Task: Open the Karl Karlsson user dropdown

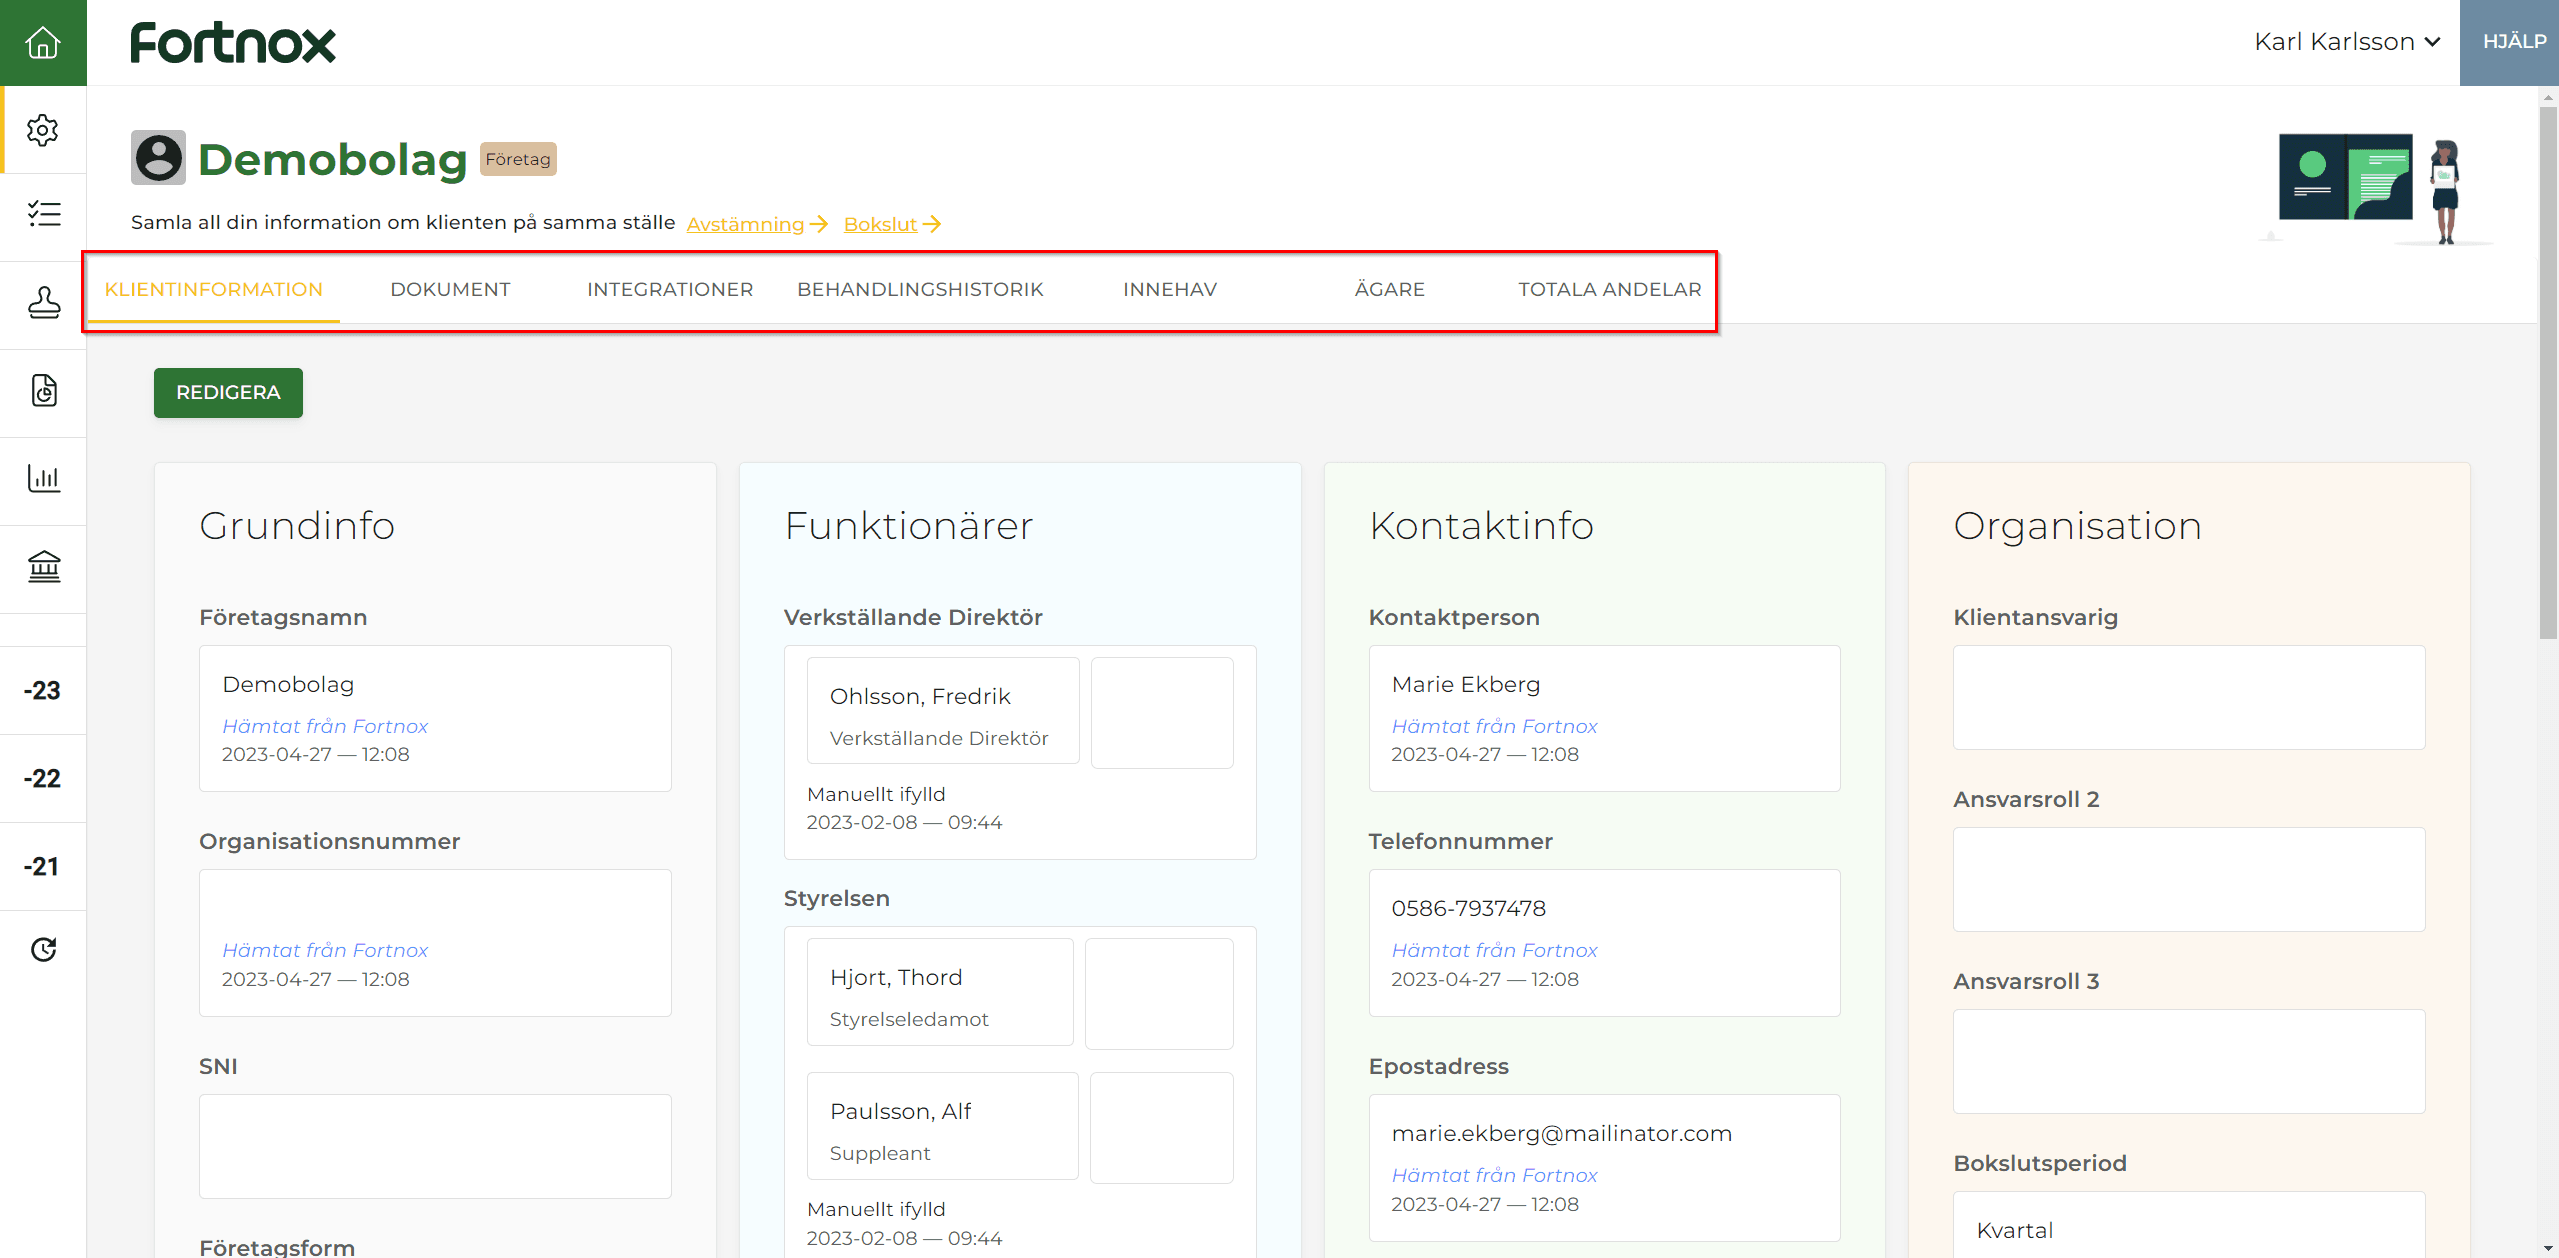Action: pyautogui.click(x=2346, y=42)
